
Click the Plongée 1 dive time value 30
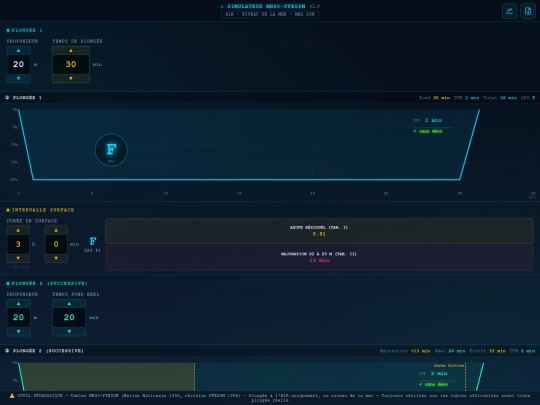(x=71, y=64)
